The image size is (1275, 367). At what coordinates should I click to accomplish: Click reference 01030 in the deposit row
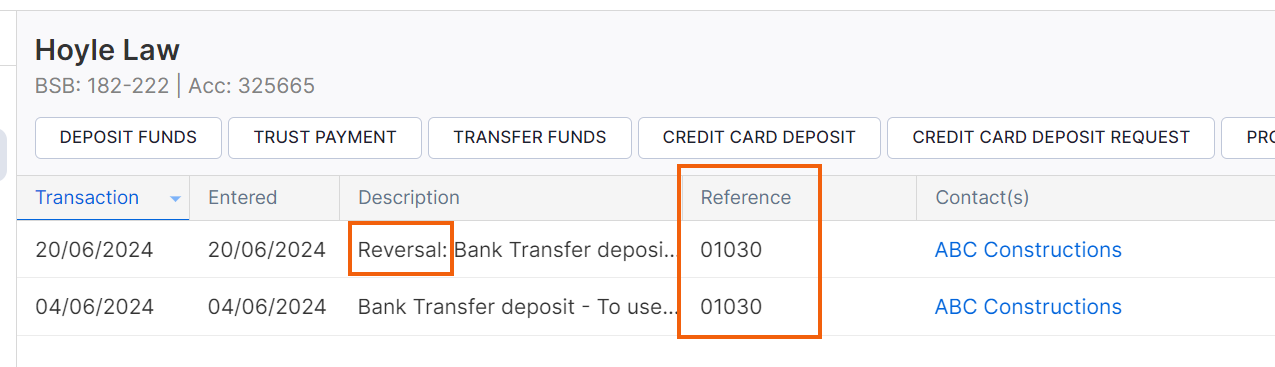point(731,307)
